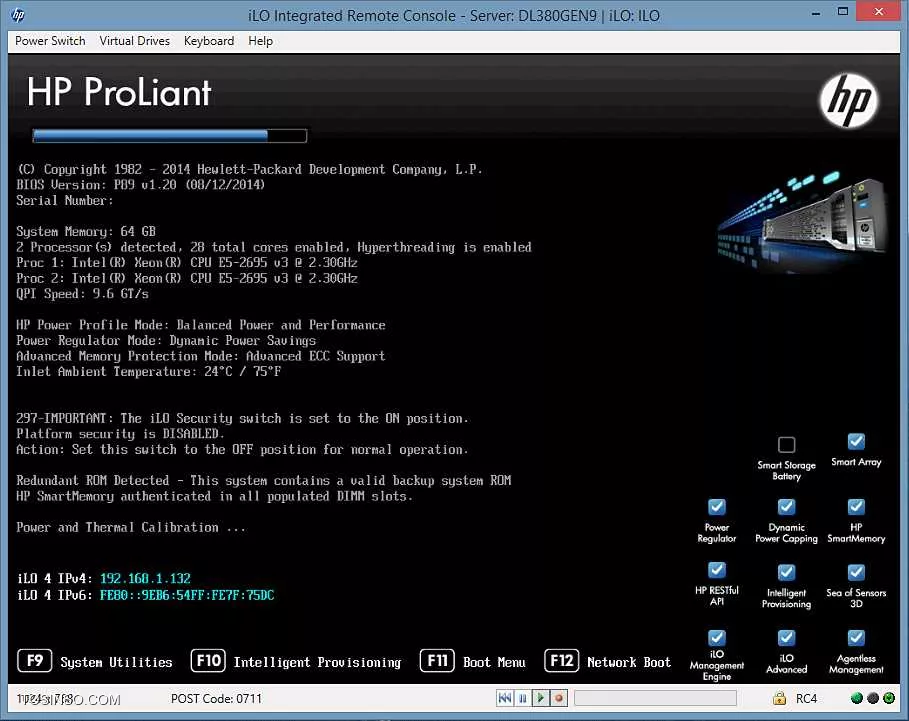Click the Smart Array checkbox
The width and height of the screenshot is (909, 721).
pos(856,442)
